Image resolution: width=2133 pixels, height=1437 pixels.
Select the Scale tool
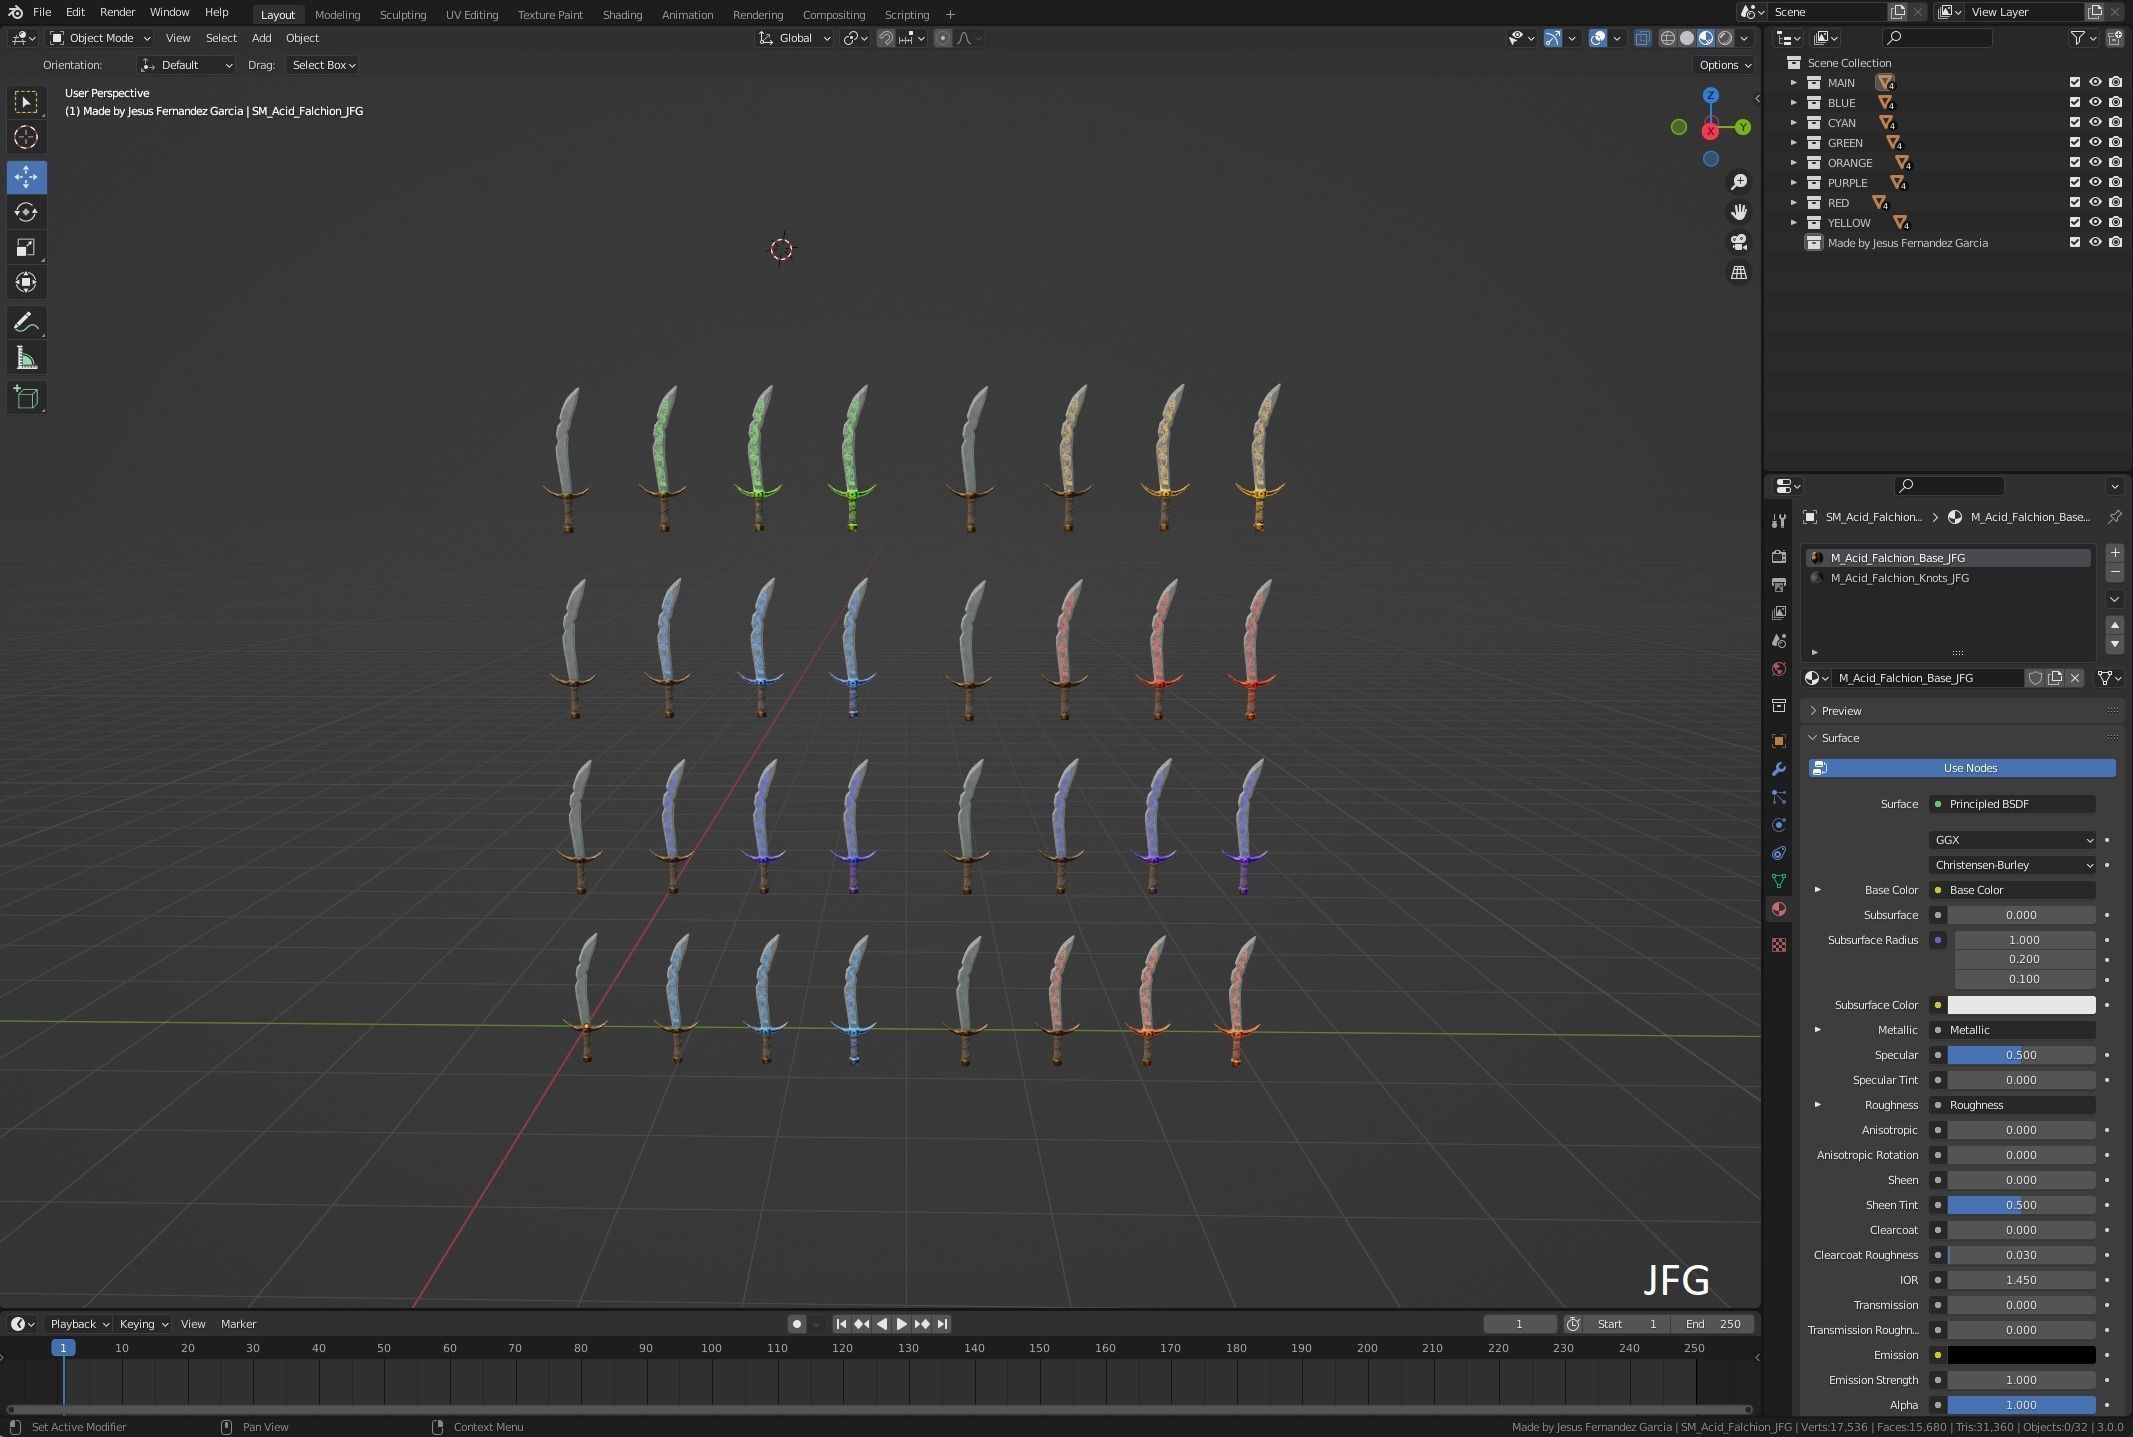tap(26, 247)
